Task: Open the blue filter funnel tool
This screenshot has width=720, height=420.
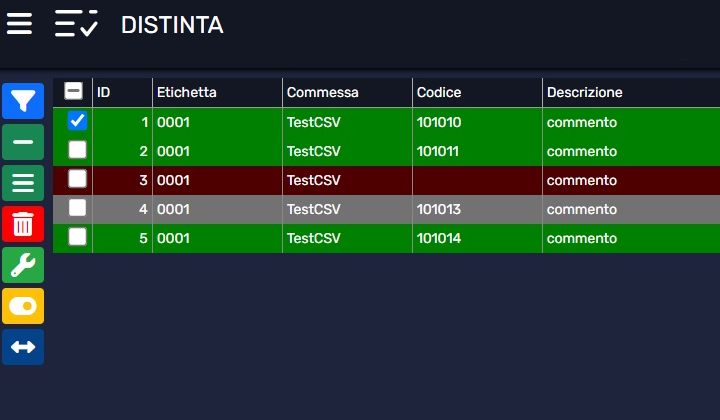Action: pos(23,101)
